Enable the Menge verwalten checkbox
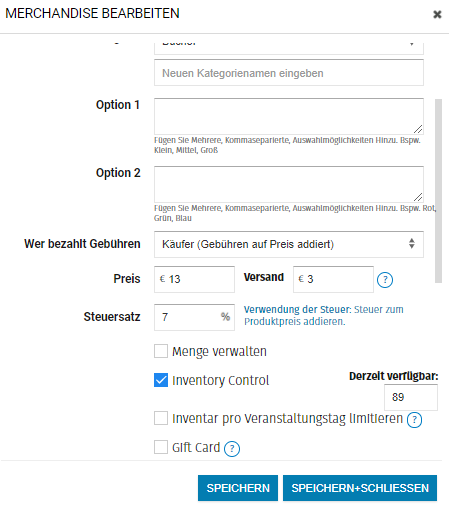449x512 pixels. (x=161, y=351)
